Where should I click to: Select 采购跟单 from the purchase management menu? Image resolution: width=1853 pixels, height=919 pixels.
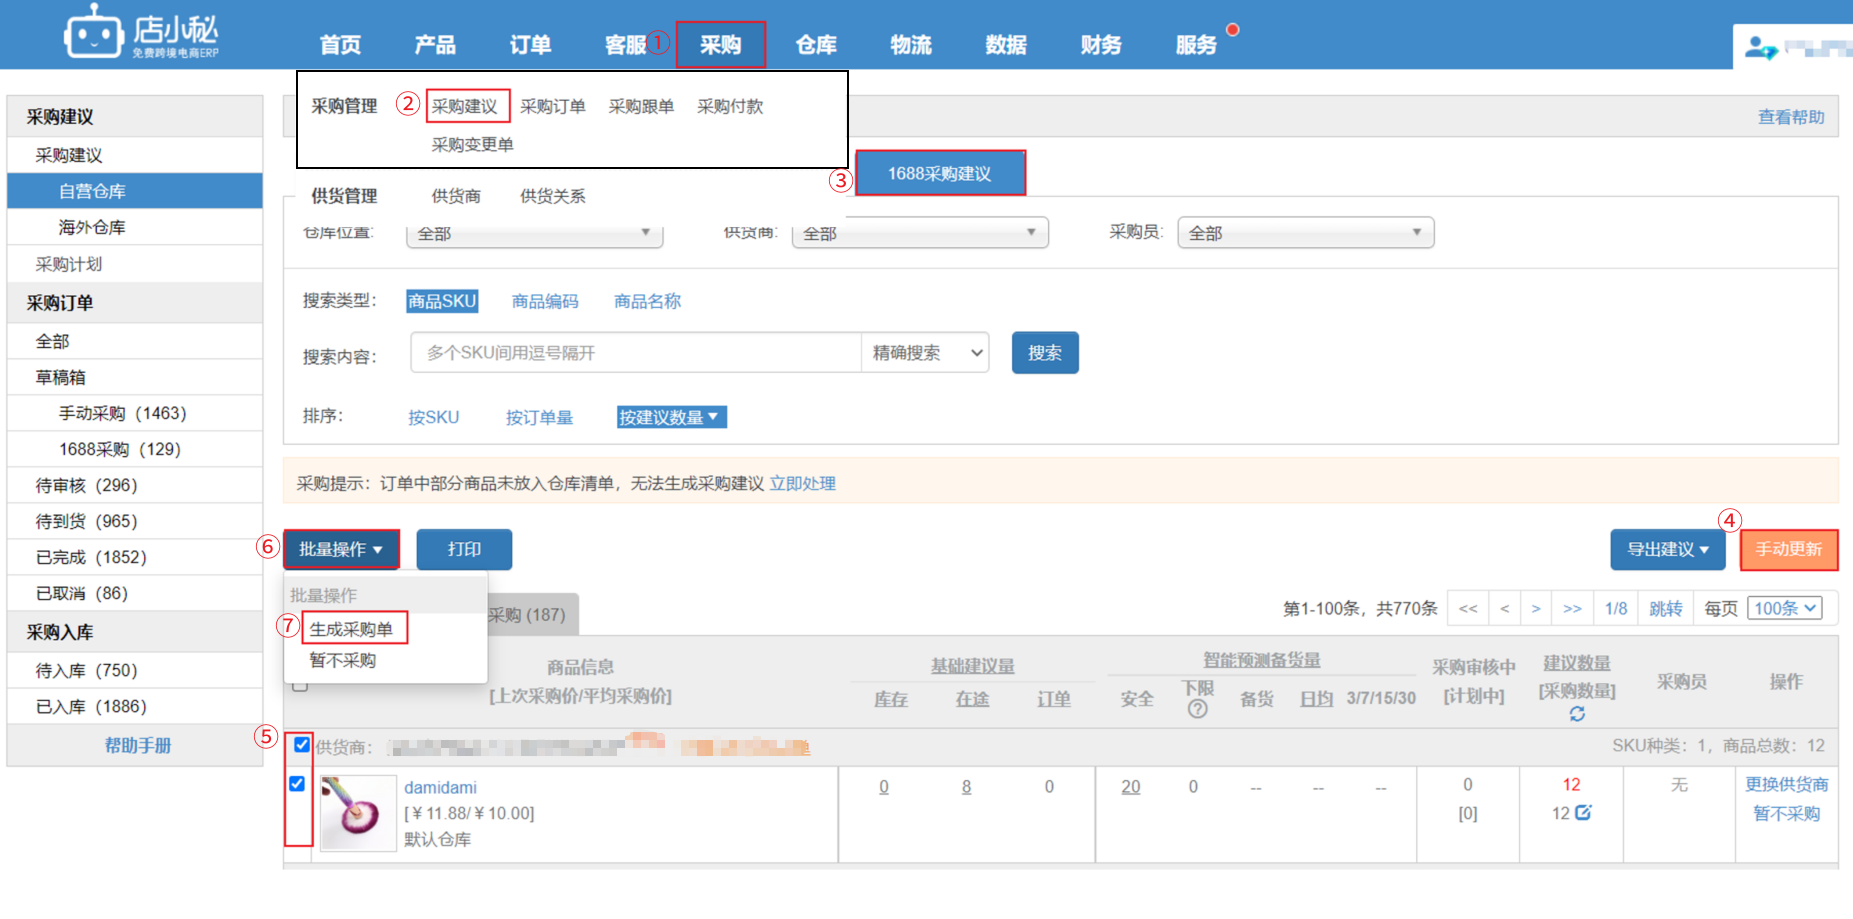pyautogui.click(x=641, y=106)
